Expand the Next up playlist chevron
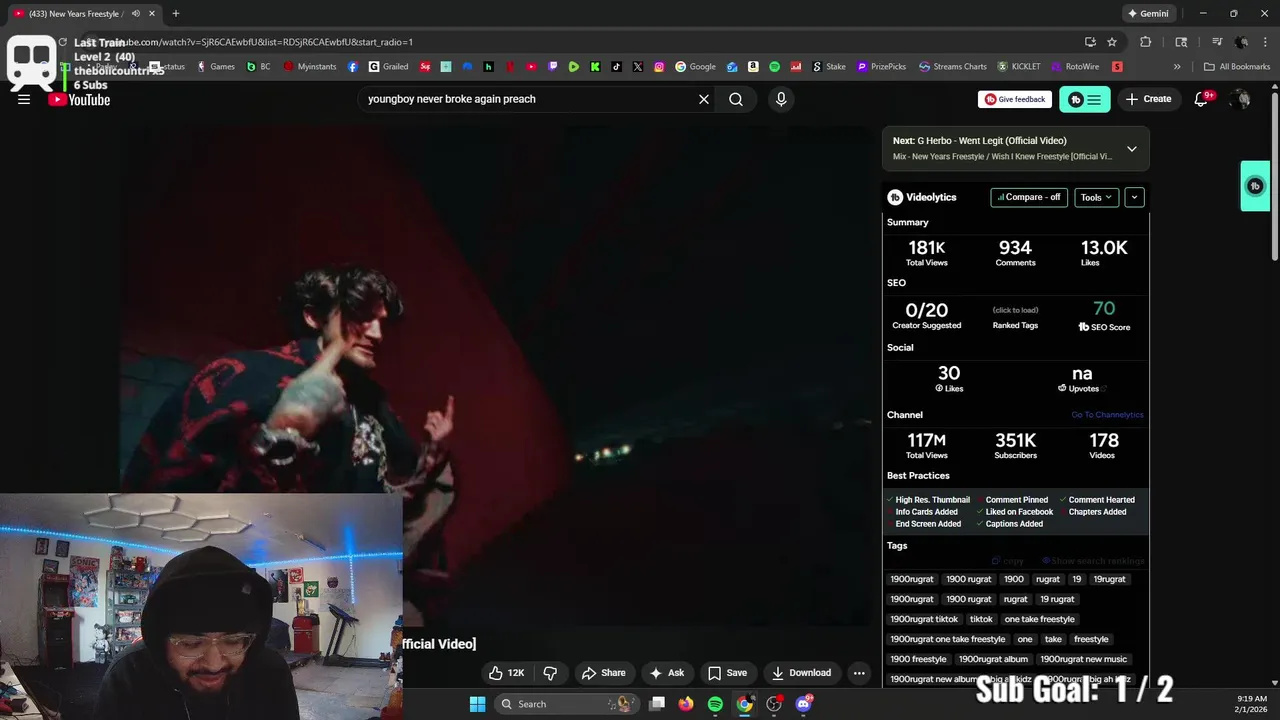1280x720 pixels. pyautogui.click(x=1132, y=149)
